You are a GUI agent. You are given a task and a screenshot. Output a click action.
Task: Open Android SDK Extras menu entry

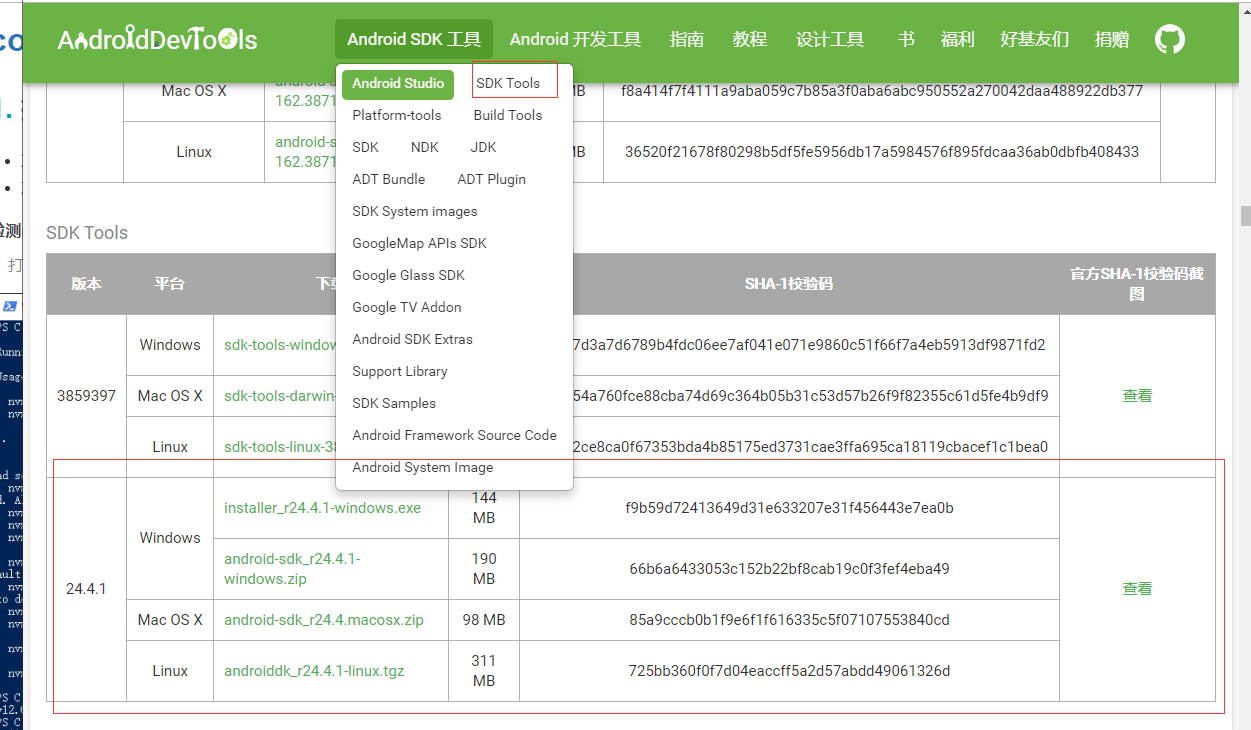pos(413,340)
